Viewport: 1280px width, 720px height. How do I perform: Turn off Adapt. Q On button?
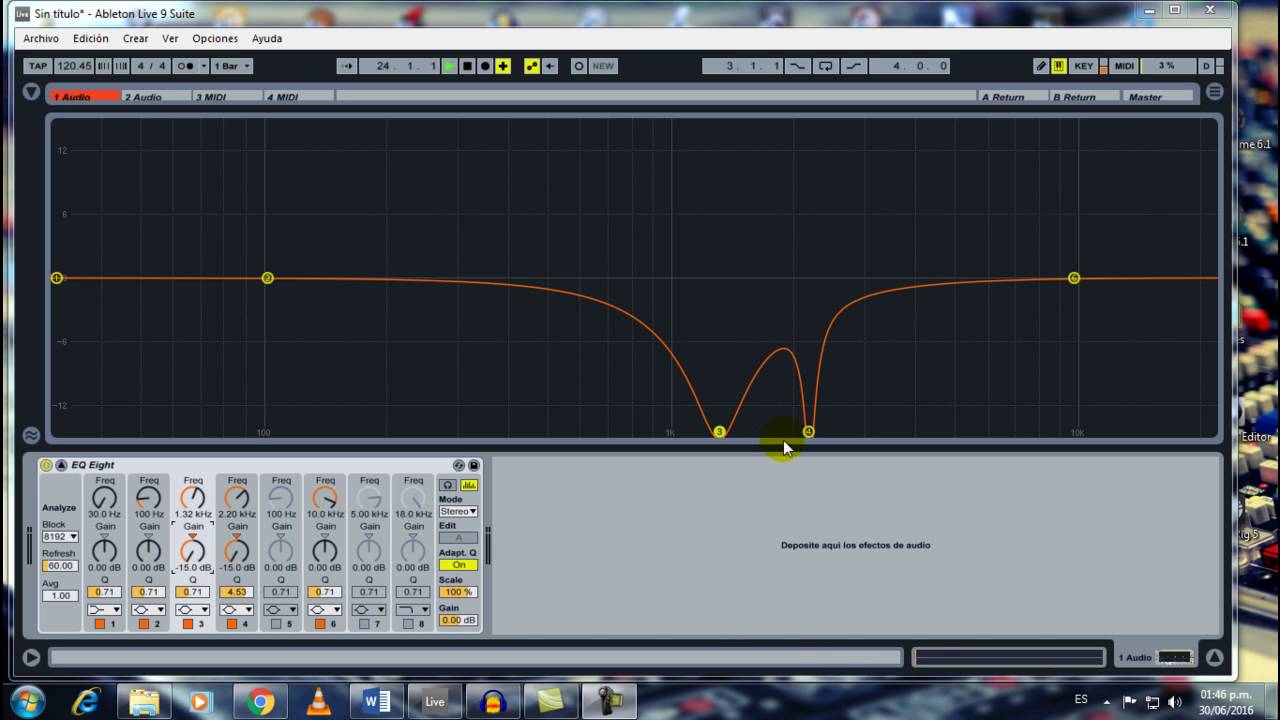[x=458, y=565]
